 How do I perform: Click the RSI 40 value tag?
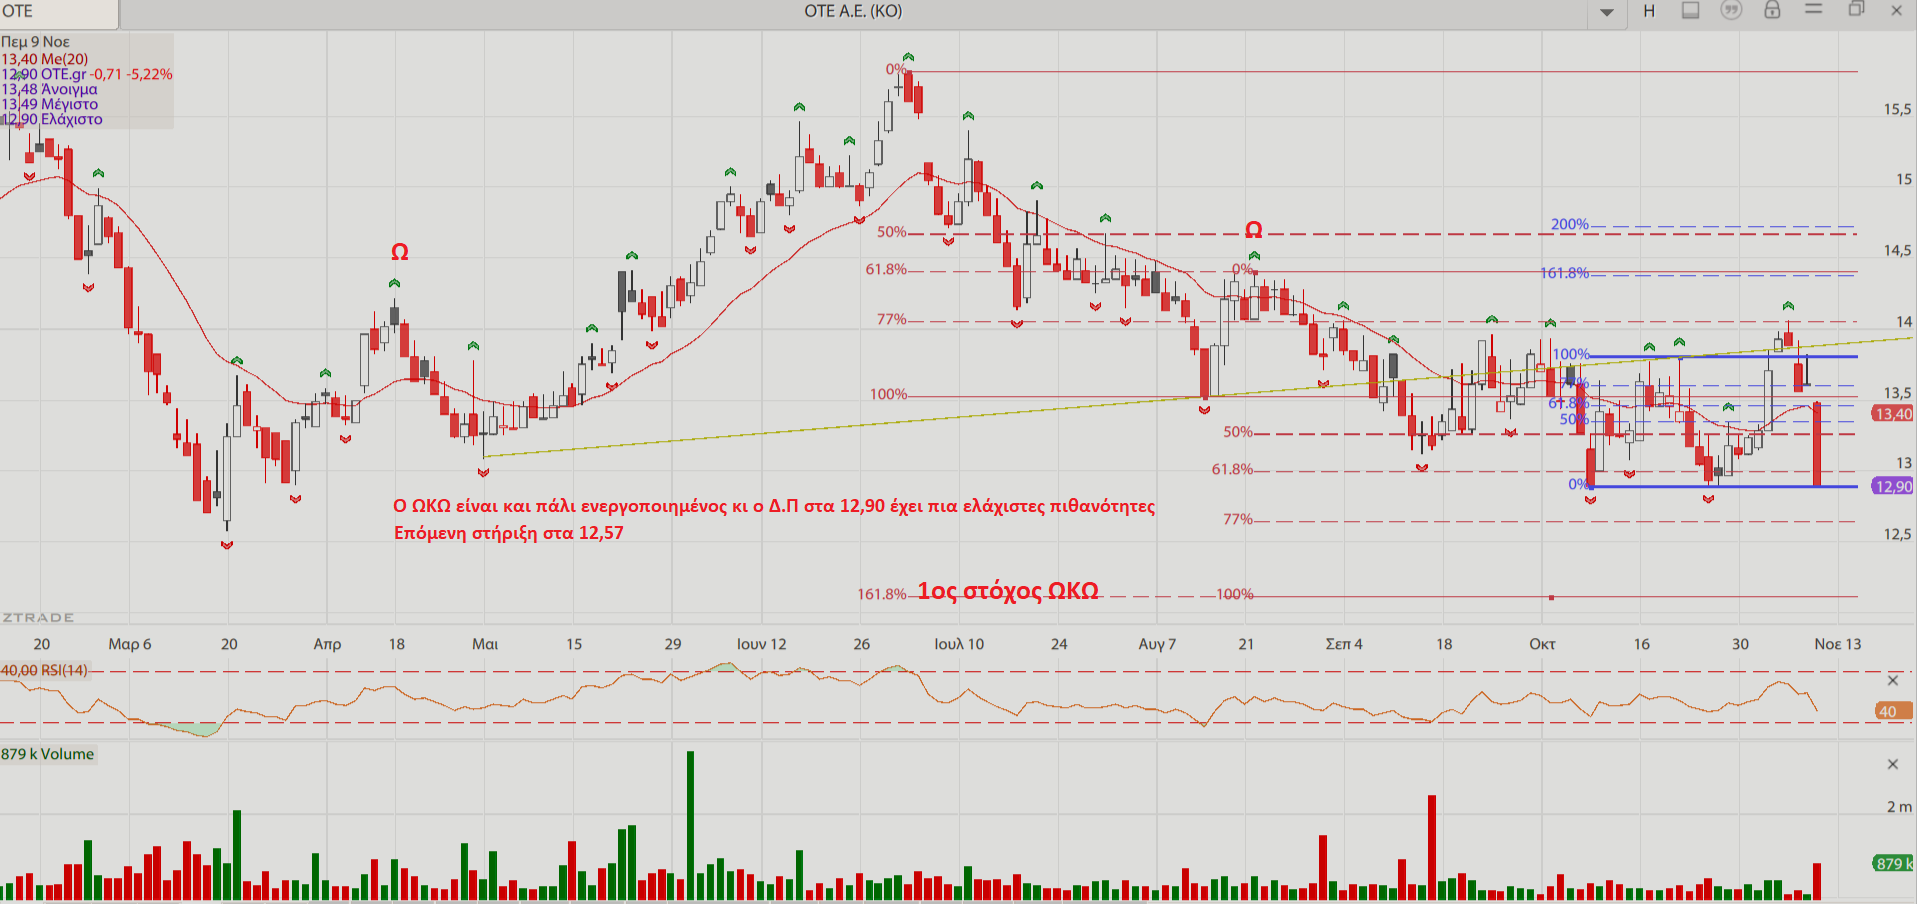[1892, 712]
